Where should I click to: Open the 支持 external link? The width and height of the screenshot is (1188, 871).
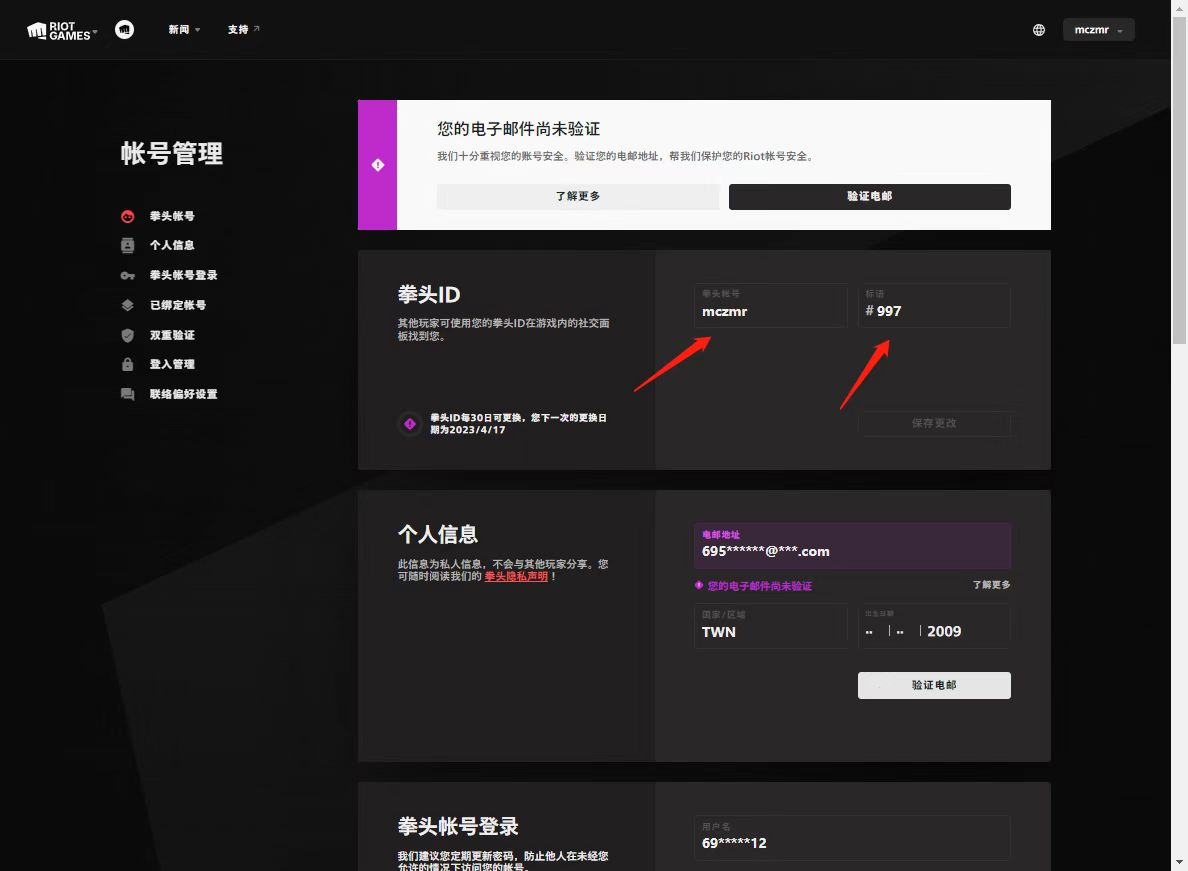tap(243, 30)
